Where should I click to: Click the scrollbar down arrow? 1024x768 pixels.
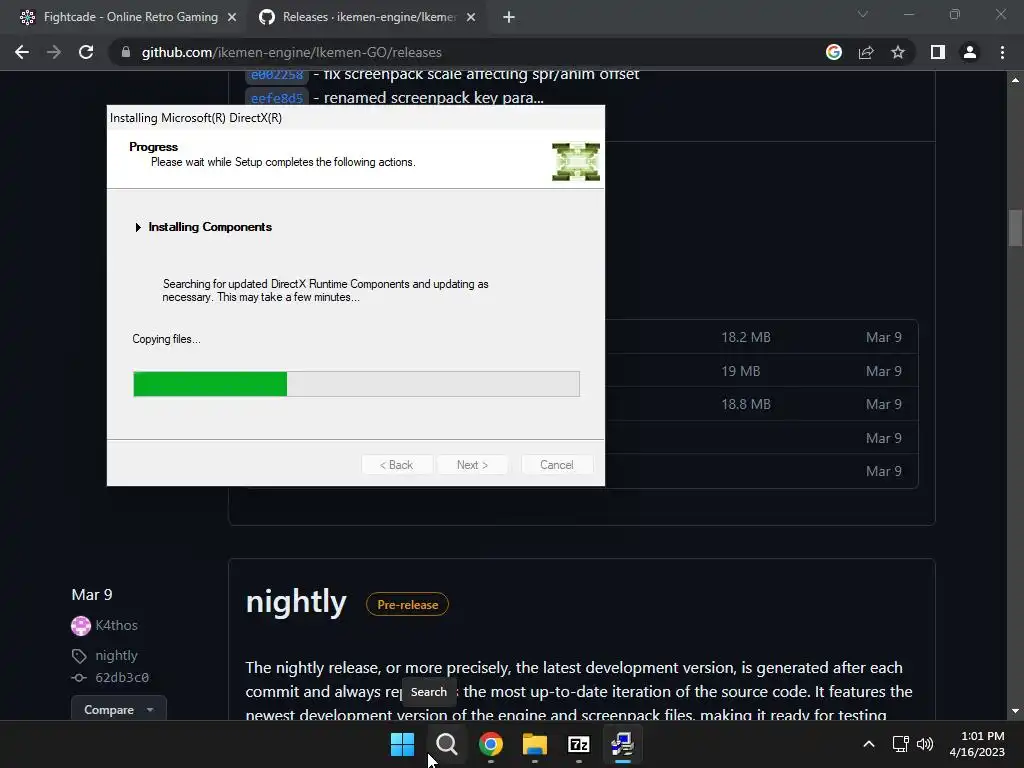pyautogui.click(x=1015, y=712)
